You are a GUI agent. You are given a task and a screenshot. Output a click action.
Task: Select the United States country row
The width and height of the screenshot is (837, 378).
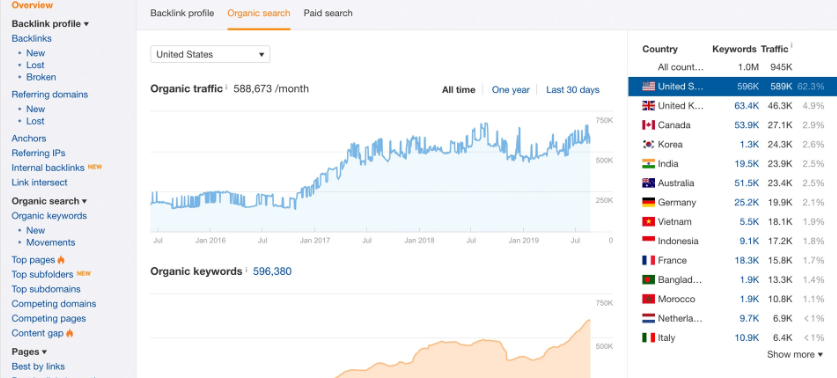click(x=732, y=86)
